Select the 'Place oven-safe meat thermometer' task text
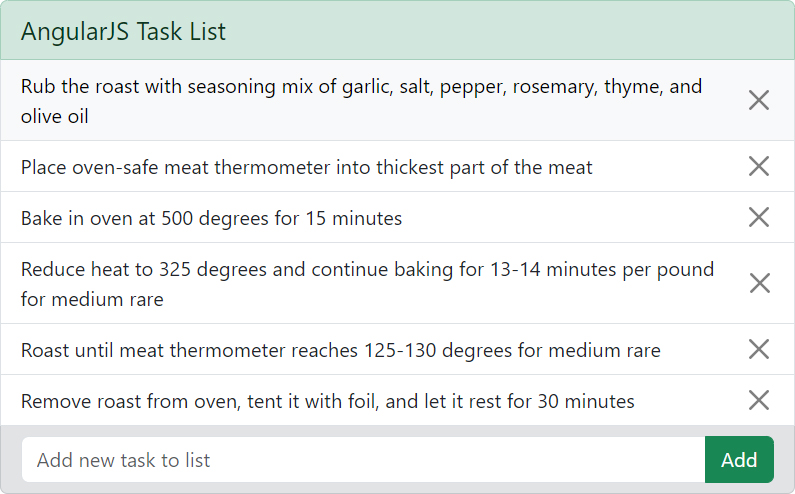Viewport: 795px width, 494px height. point(306,167)
